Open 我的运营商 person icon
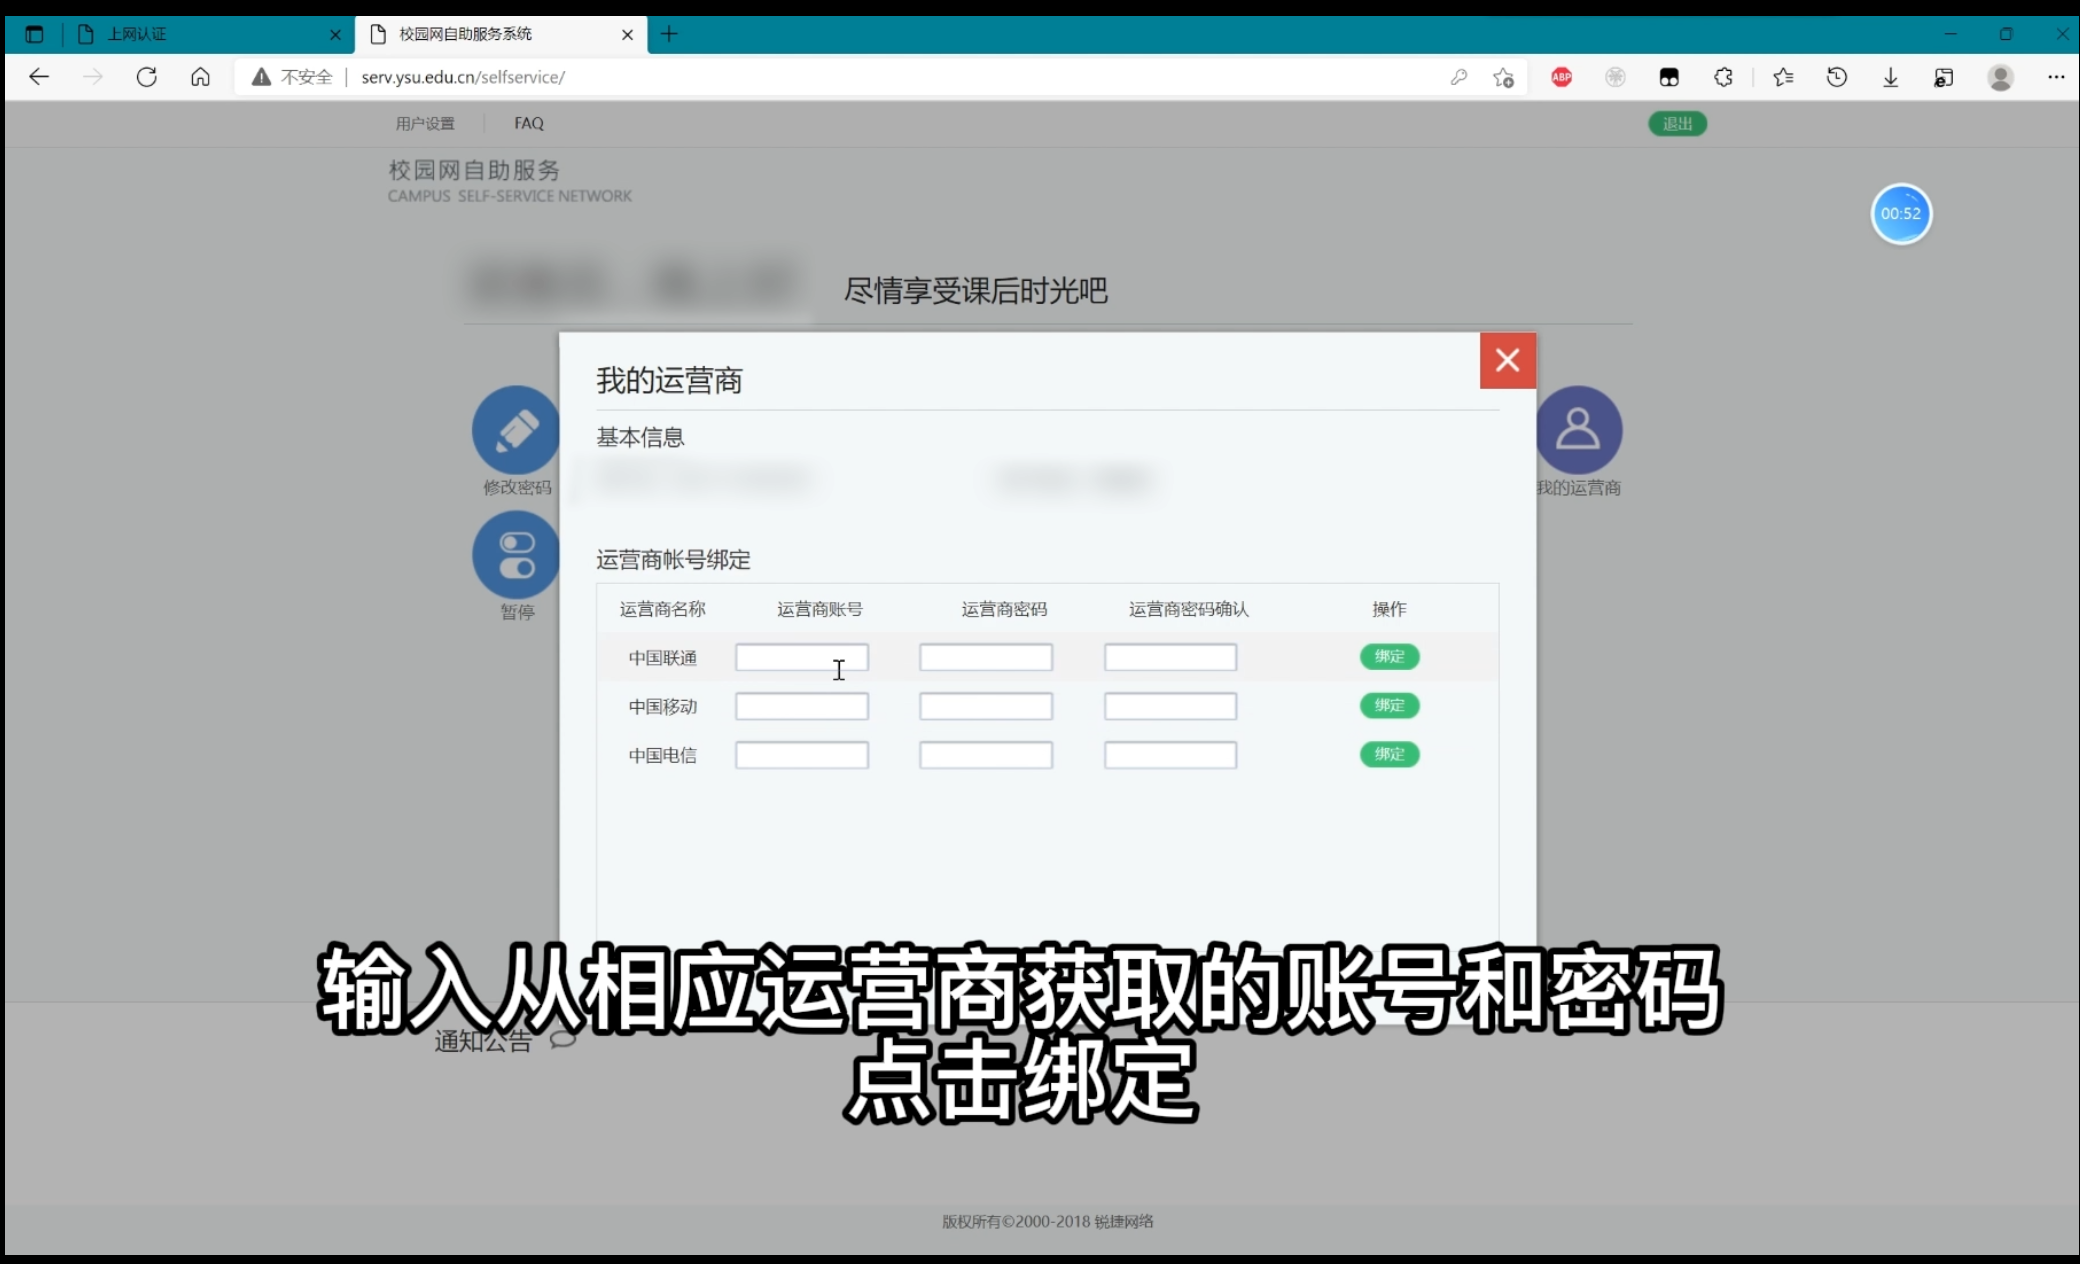 [x=1578, y=429]
